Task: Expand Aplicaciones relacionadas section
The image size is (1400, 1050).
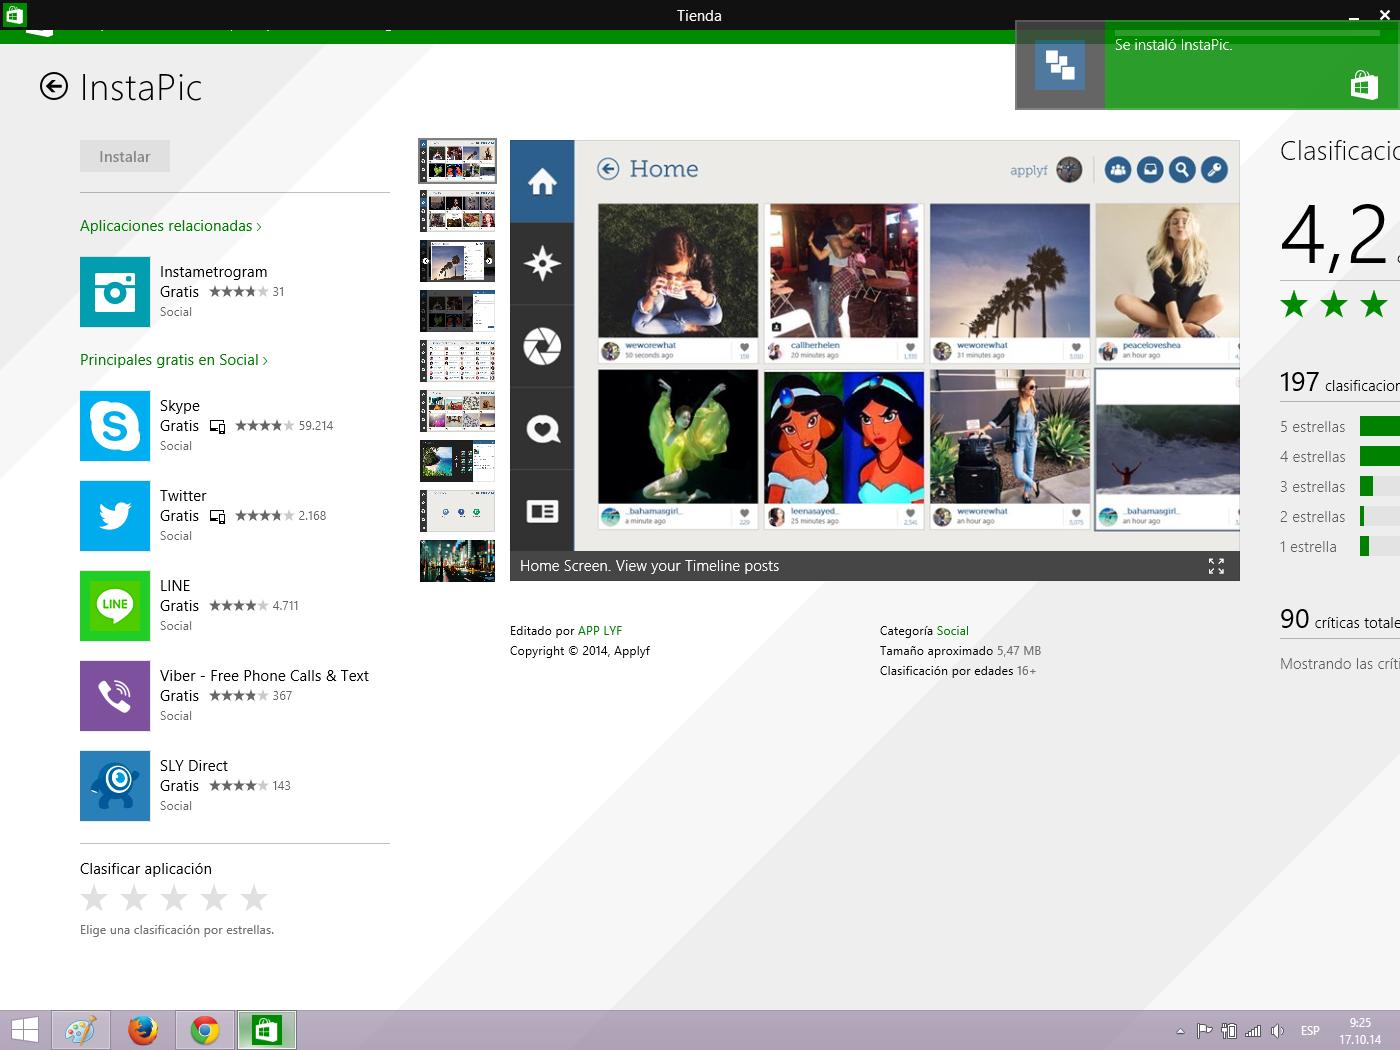Action: point(170,226)
